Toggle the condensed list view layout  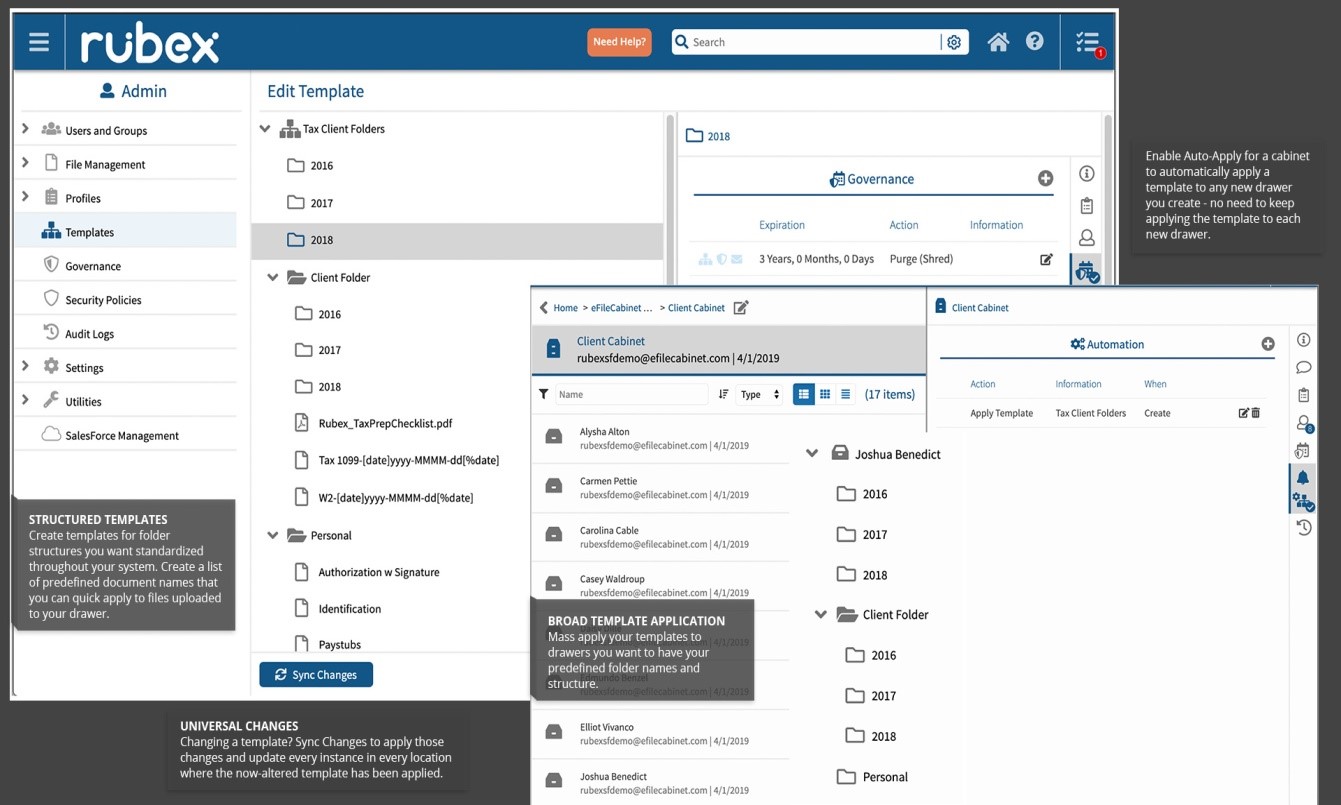845,394
